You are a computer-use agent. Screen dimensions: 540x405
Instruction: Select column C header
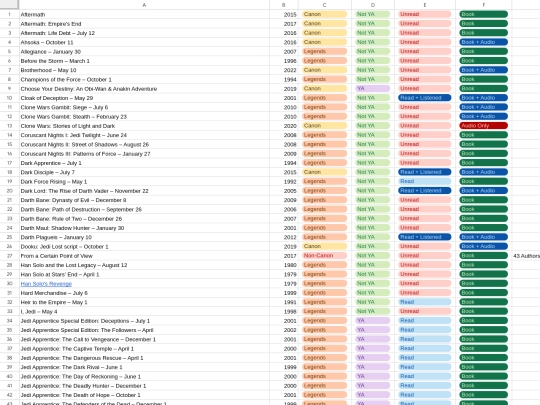pos(324,5)
